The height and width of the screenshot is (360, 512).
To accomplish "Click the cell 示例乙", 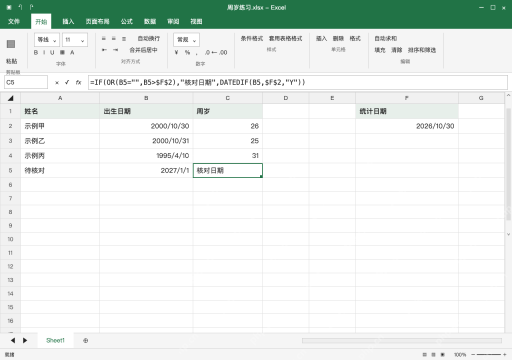I will pyautogui.click(x=60, y=141).
